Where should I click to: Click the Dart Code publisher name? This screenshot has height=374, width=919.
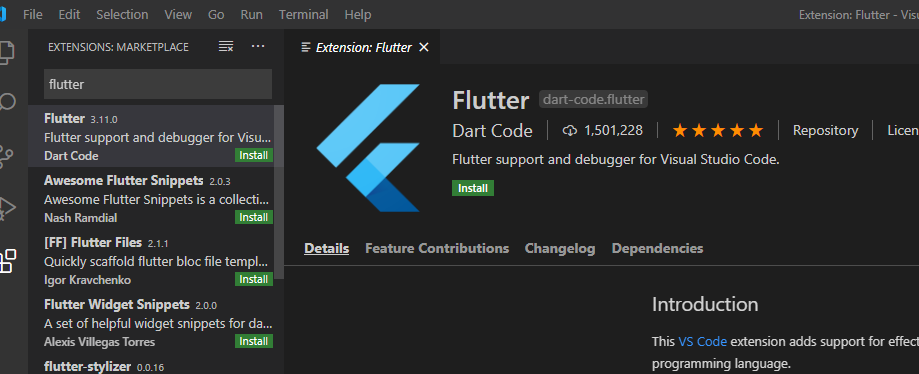pyautogui.click(x=492, y=131)
